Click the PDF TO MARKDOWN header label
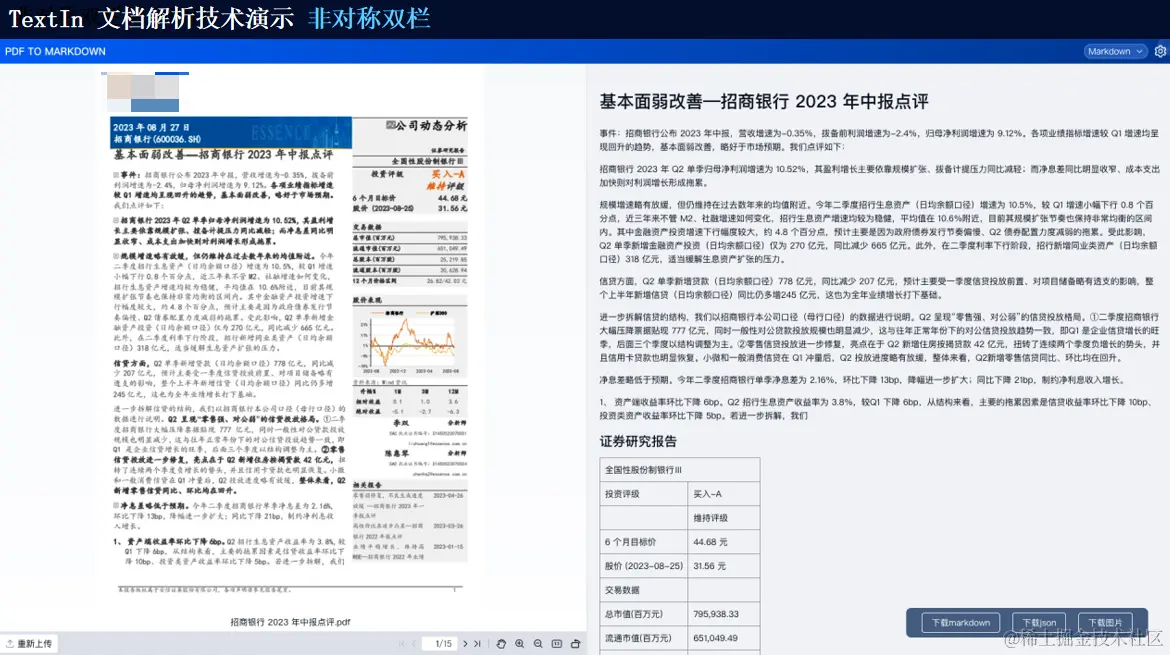The width and height of the screenshot is (1170, 655). [x=55, y=51]
